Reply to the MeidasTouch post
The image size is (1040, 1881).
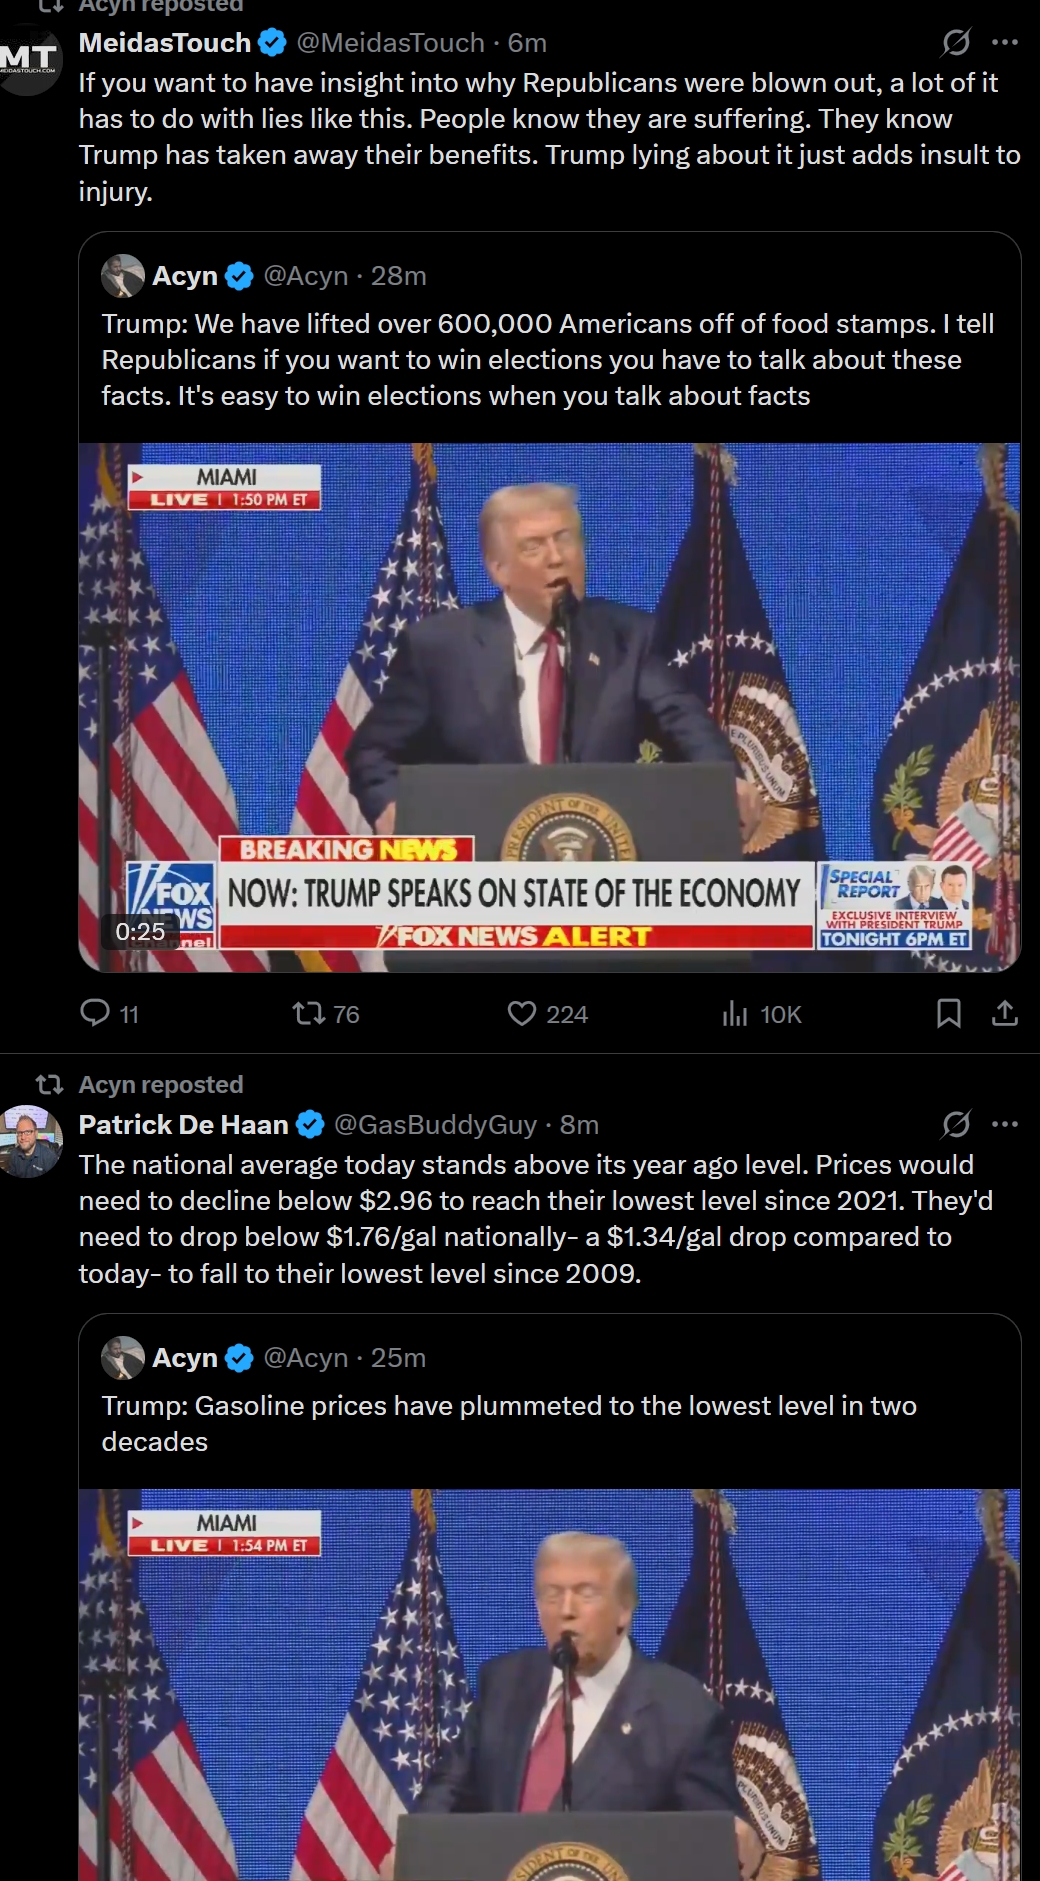(x=108, y=1014)
